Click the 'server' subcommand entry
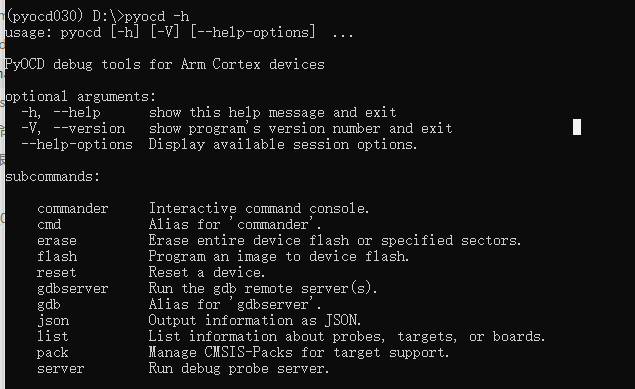 [61, 368]
